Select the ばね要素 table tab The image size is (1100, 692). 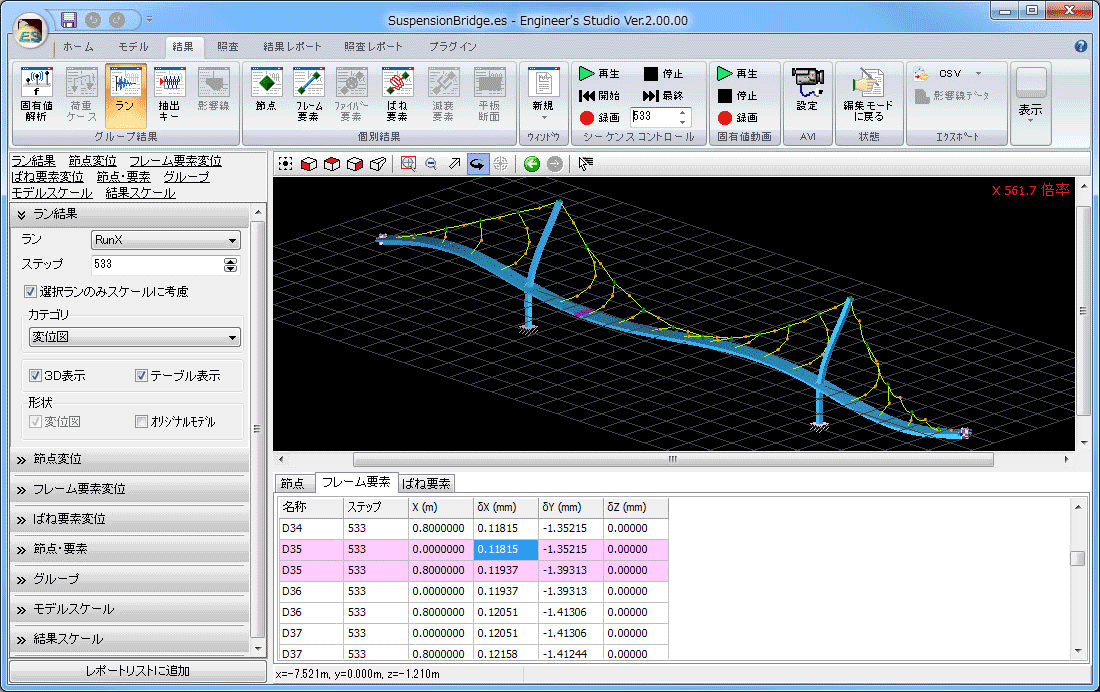point(426,484)
